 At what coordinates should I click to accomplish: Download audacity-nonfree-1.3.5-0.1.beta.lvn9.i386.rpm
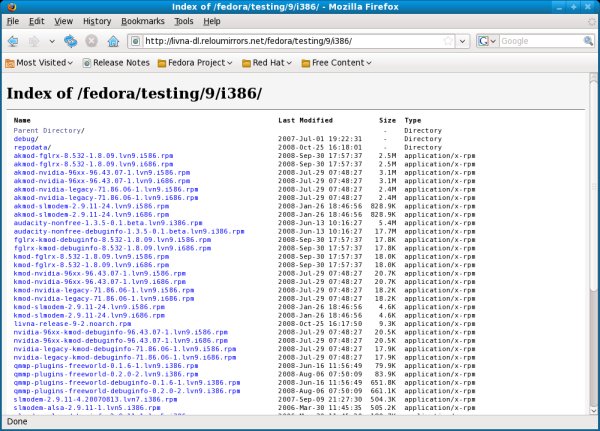click(108, 223)
